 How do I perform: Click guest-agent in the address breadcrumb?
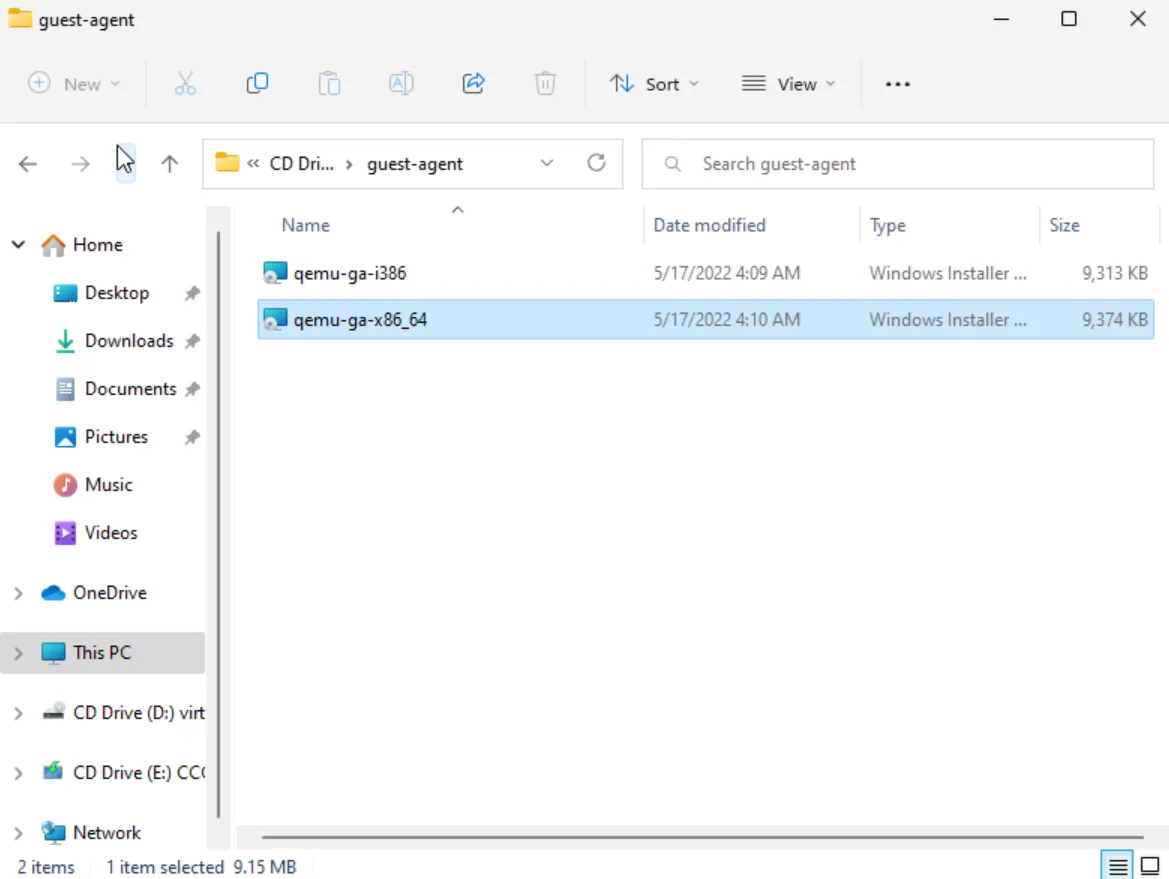tap(416, 162)
